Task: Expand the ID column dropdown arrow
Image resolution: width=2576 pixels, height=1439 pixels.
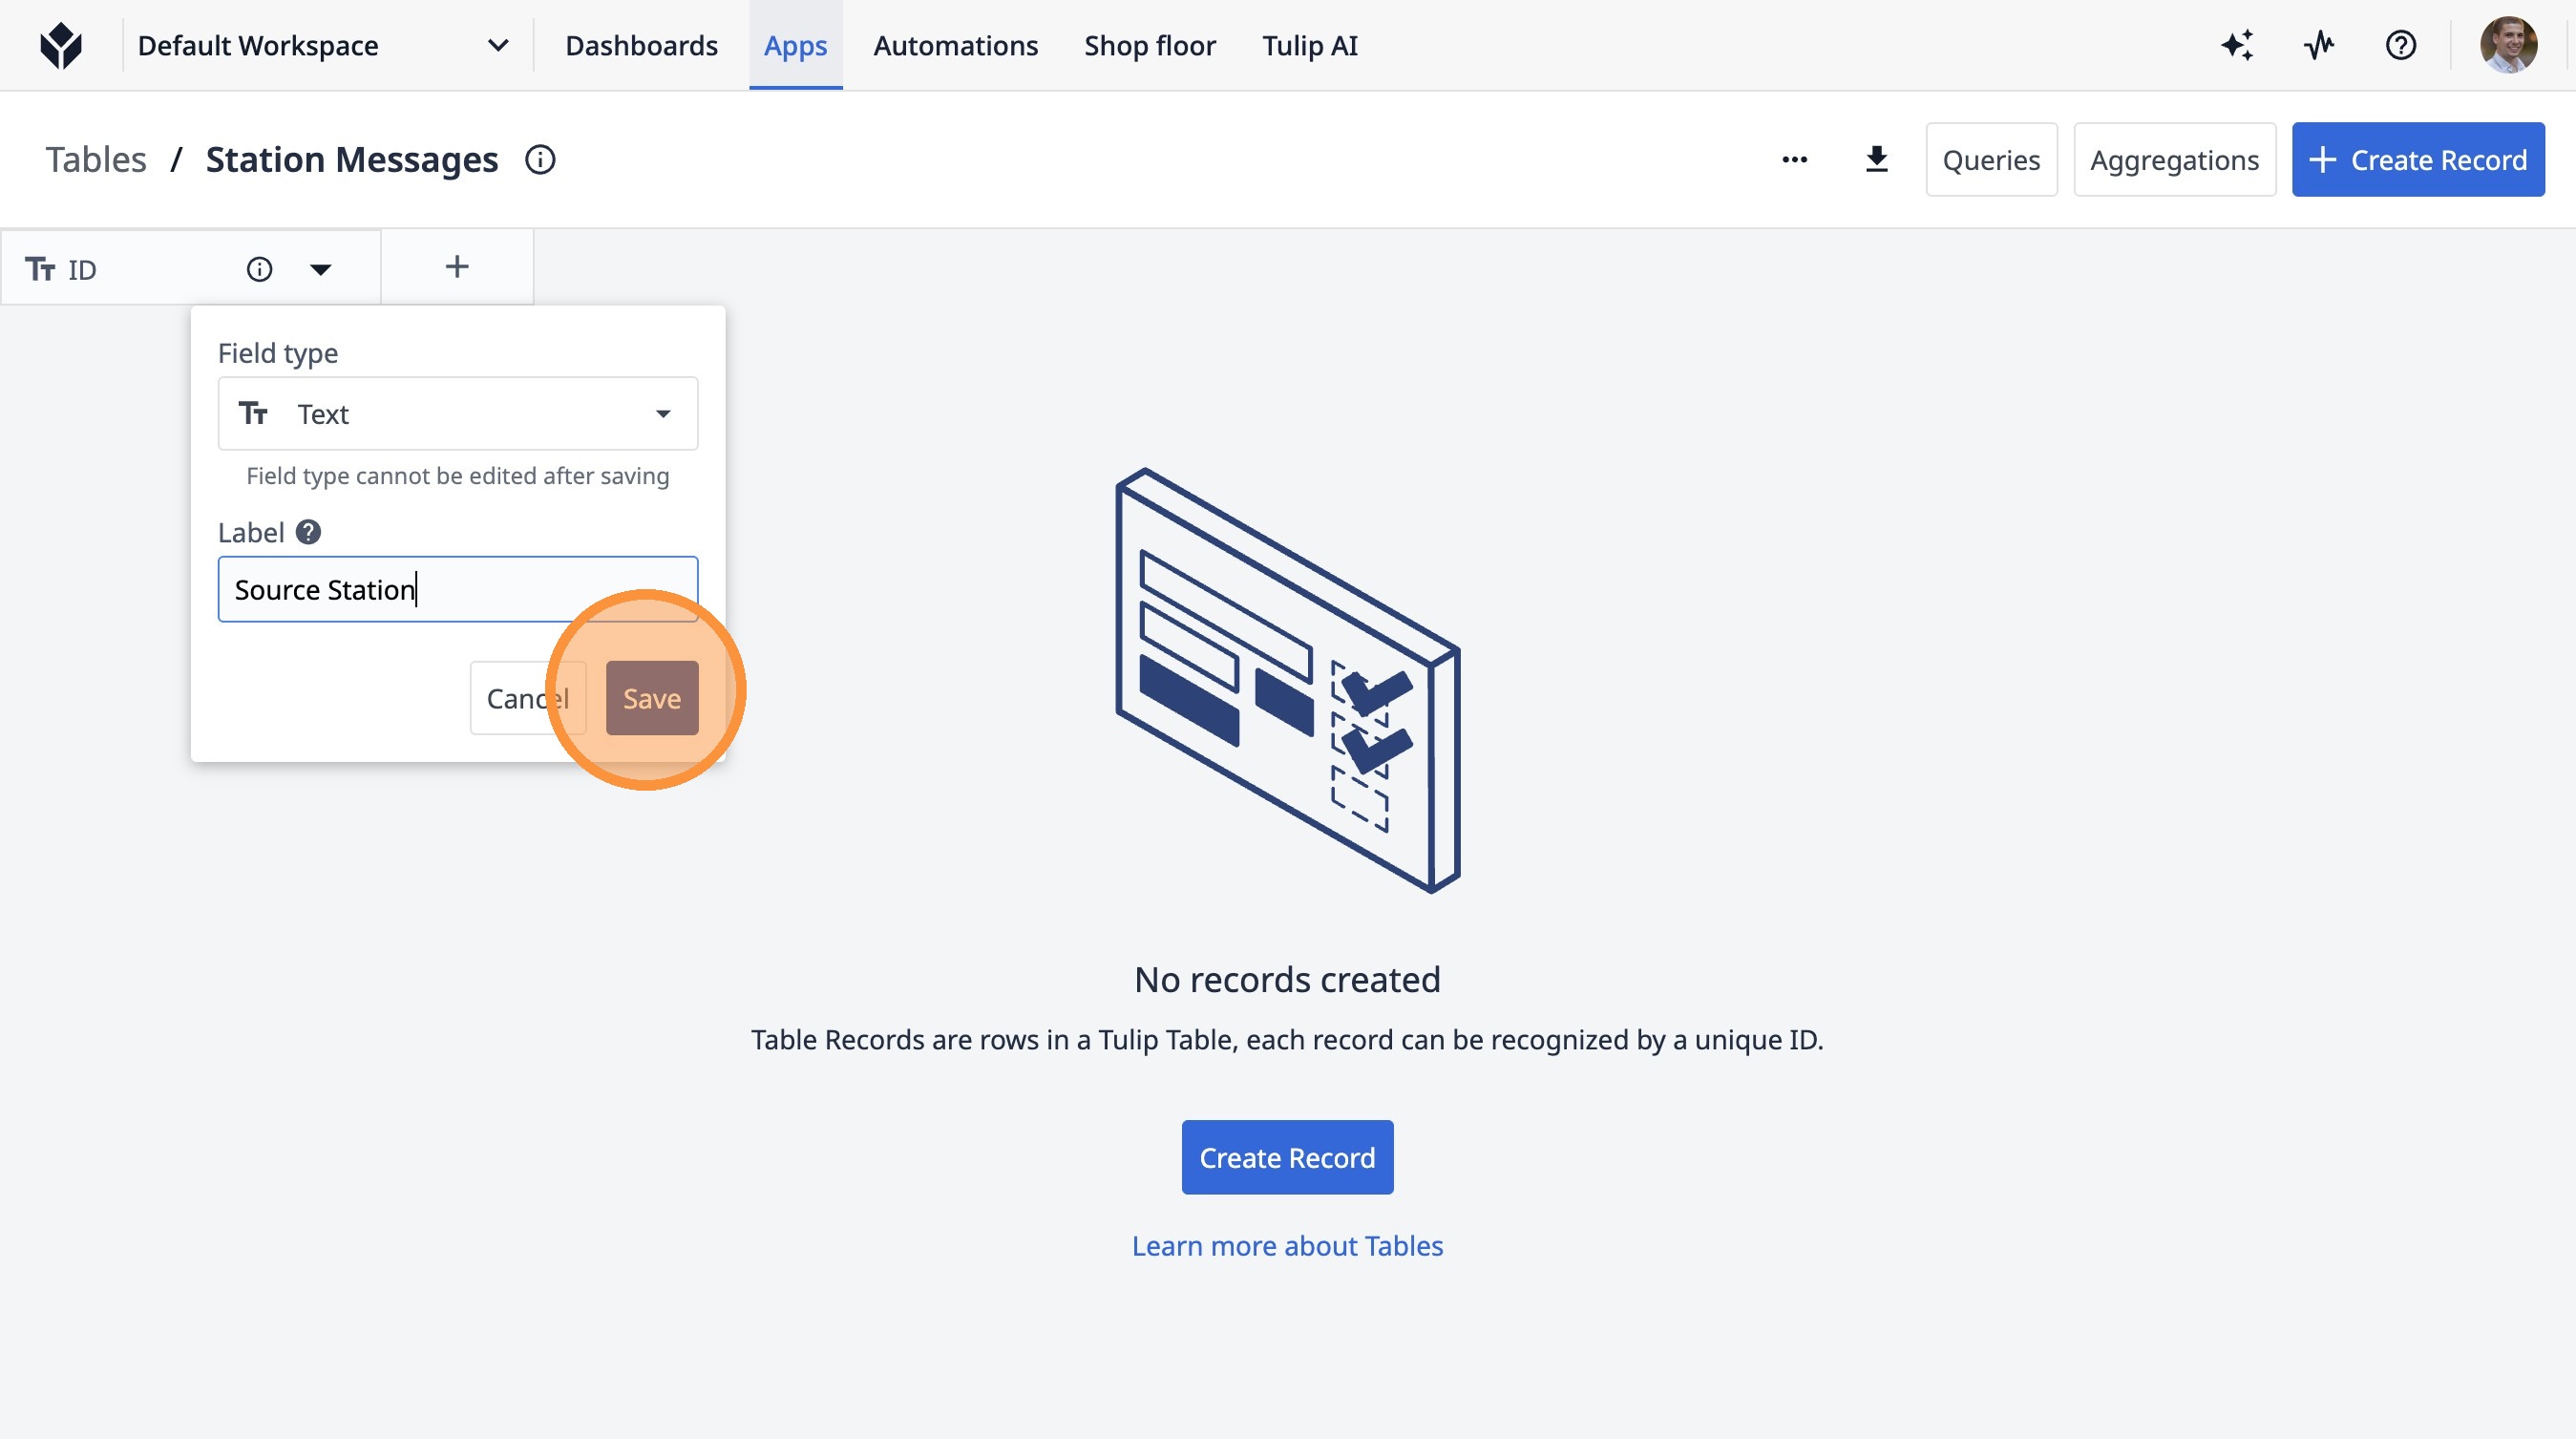Action: click(x=320, y=269)
